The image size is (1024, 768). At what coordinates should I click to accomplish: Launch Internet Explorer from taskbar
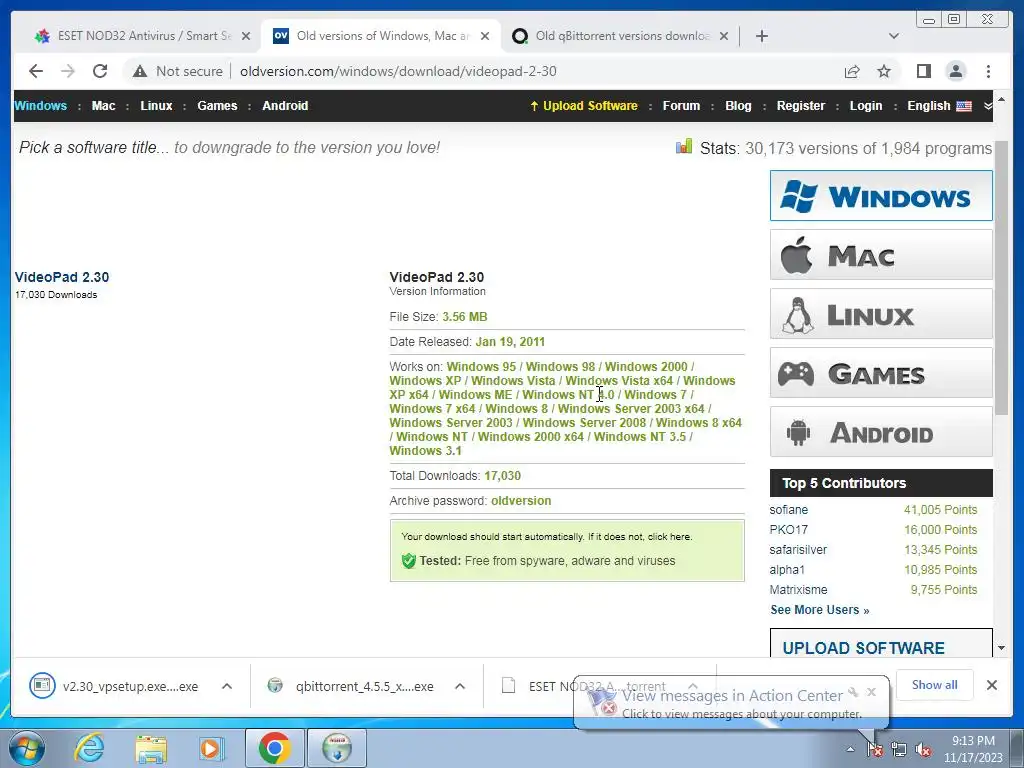click(89, 748)
